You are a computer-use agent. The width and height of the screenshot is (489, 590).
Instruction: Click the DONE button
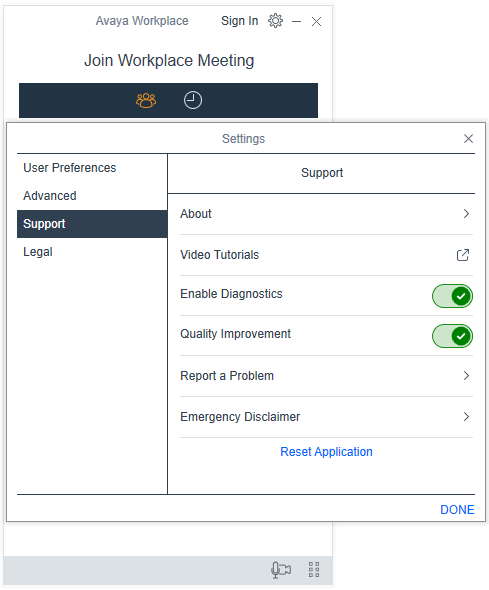tap(457, 509)
